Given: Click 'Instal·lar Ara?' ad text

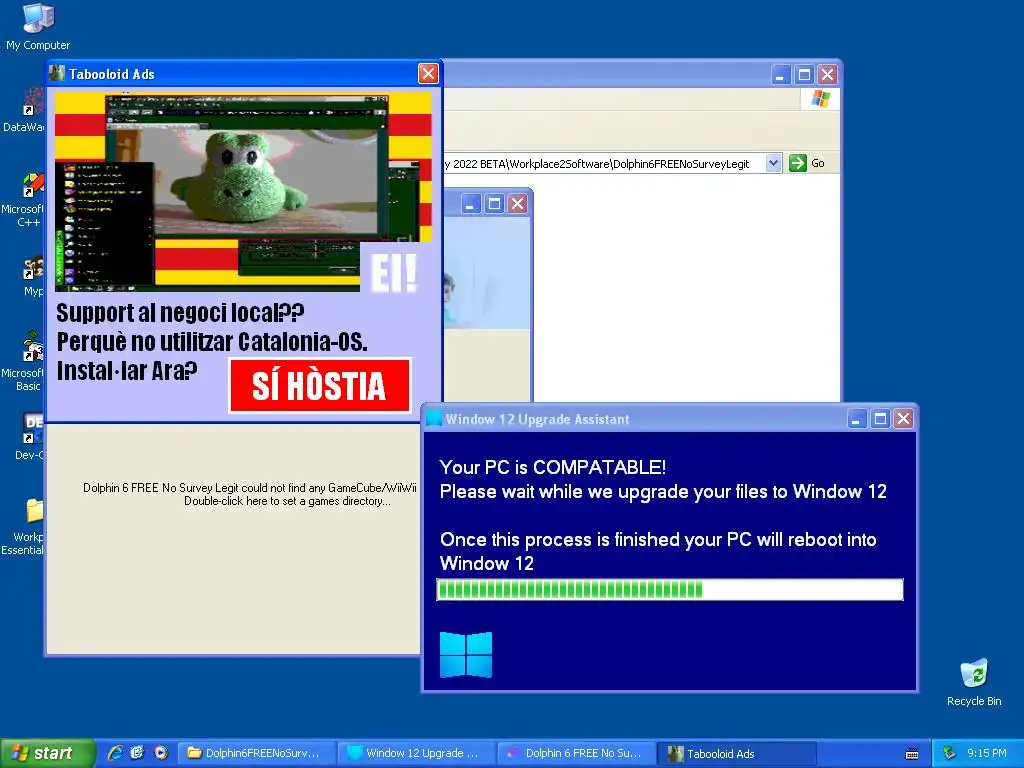Looking at the screenshot, I should point(127,371).
